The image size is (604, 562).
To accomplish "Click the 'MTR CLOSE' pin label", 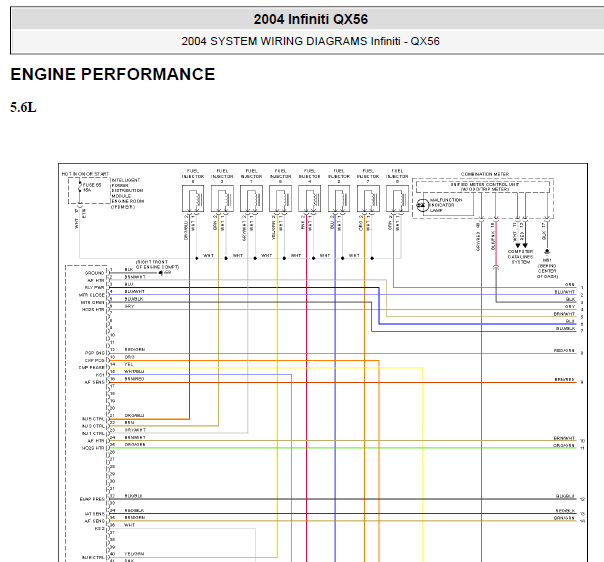I will tap(92, 295).
